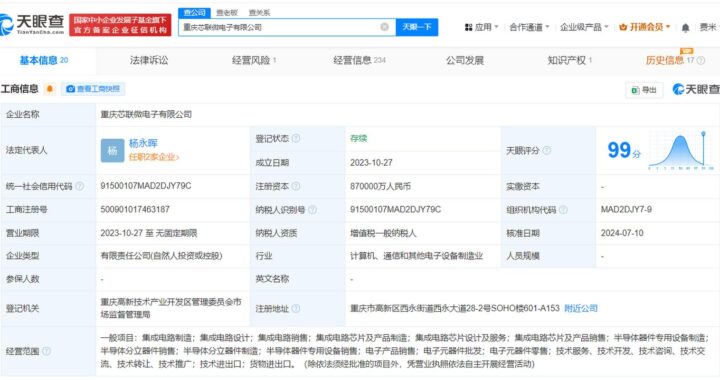Open the 应用 dropdown menu
The image size is (720, 380).
pos(481,28)
